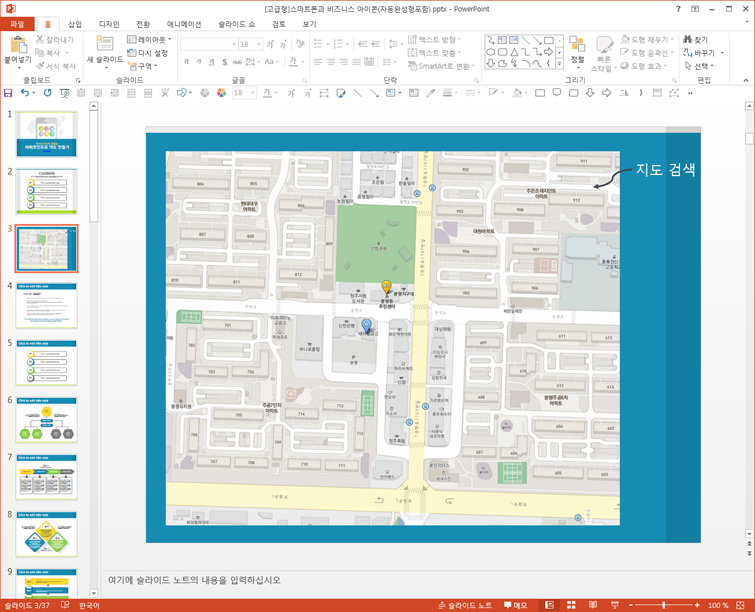Image resolution: width=755 pixels, height=612 pixels.
Task: Start slideshow from quick access toolbar icon
Action: tap(64, 93)
